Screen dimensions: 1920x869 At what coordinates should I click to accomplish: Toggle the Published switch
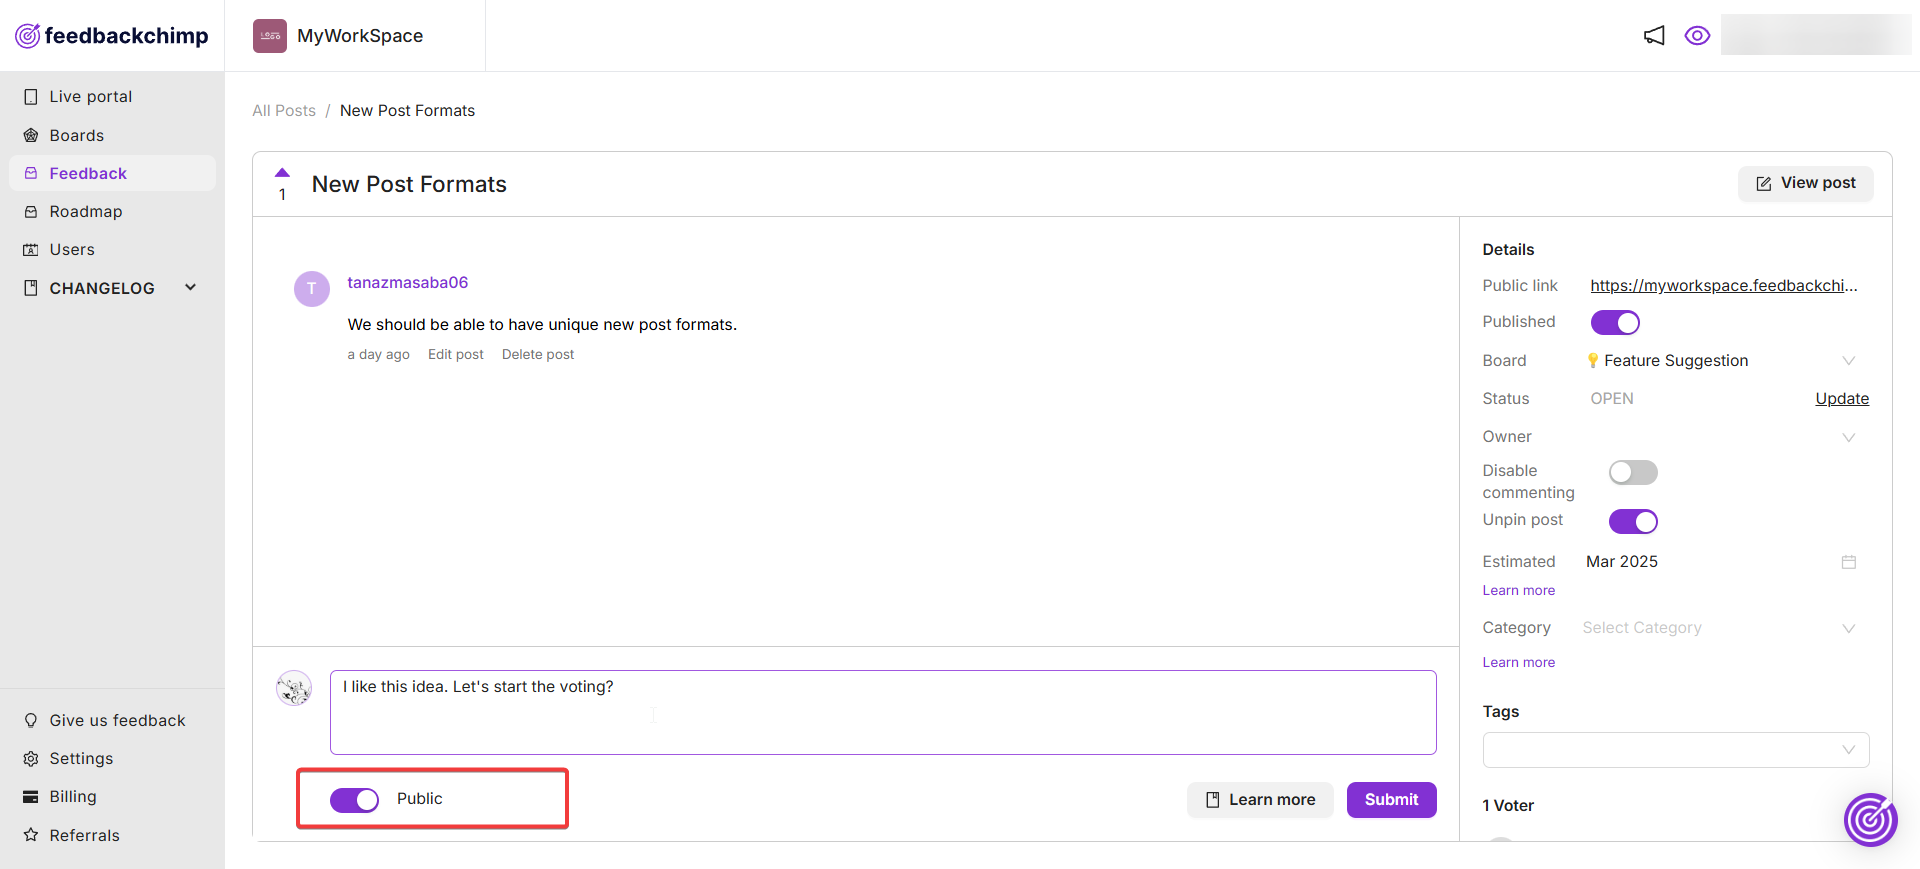pos(1615,323)
